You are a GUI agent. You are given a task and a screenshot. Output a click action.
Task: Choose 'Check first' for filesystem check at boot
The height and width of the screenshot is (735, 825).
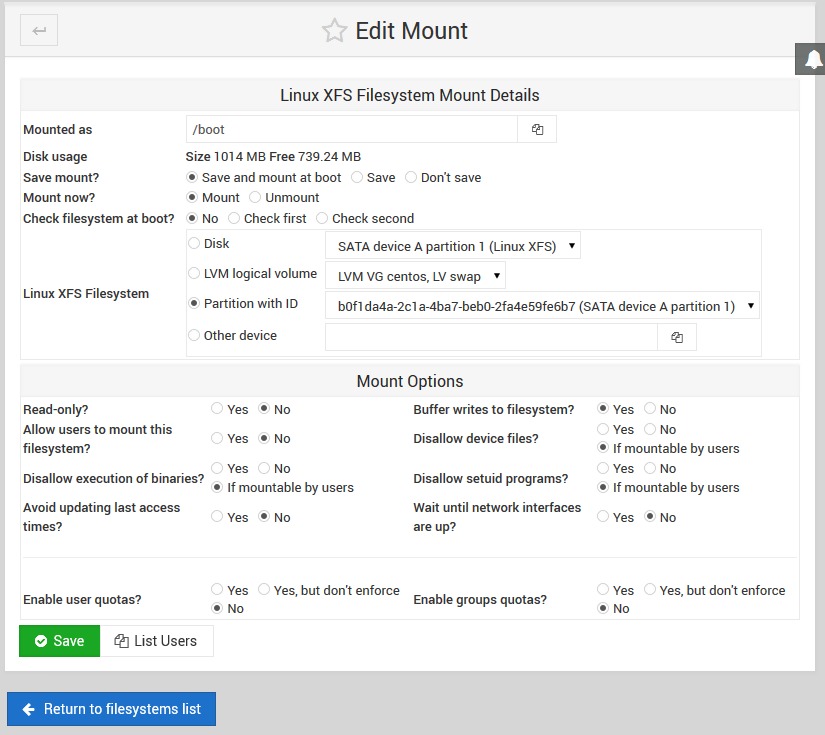pyautogui.click(x=234, y=219)
